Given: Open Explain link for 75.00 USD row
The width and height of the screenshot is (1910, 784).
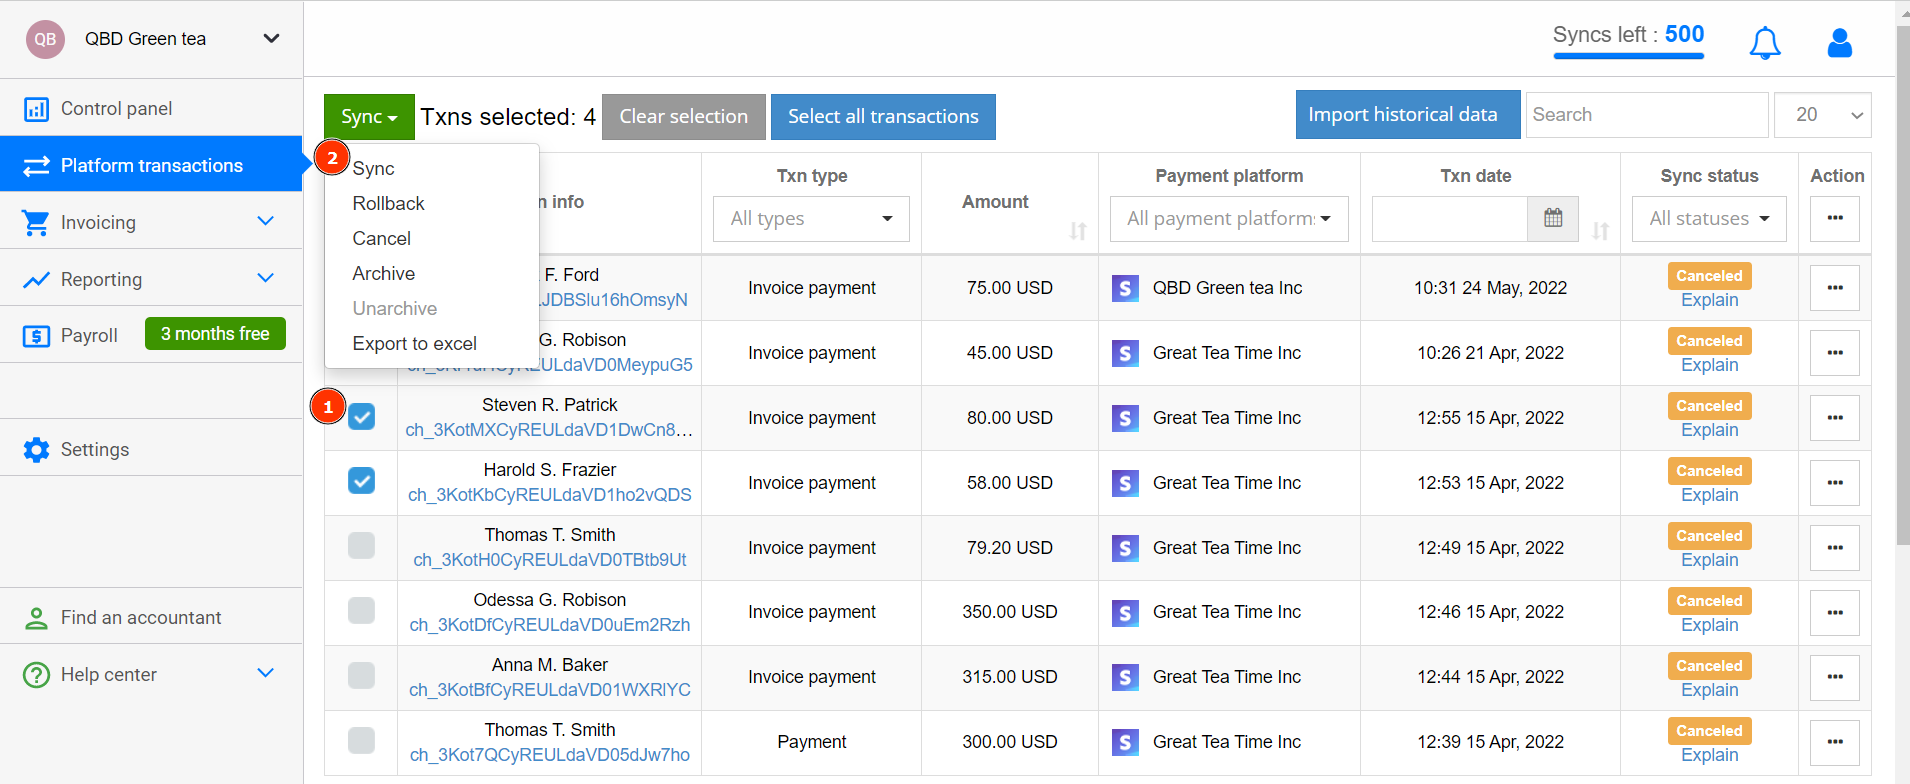Looking at the screenshot, I should [x=1709, y=300].
